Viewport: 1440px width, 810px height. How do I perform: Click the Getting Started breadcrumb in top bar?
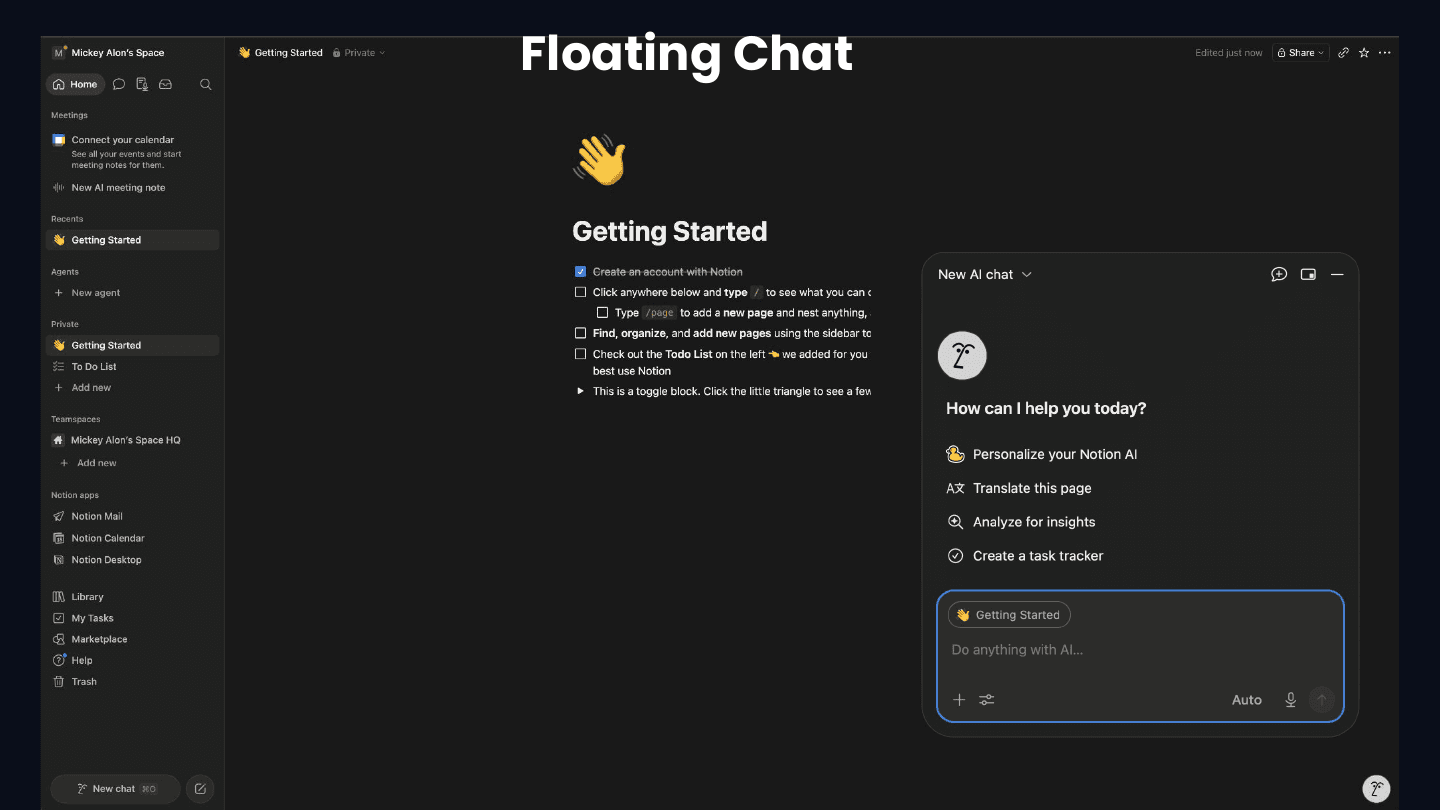(280, 53)
